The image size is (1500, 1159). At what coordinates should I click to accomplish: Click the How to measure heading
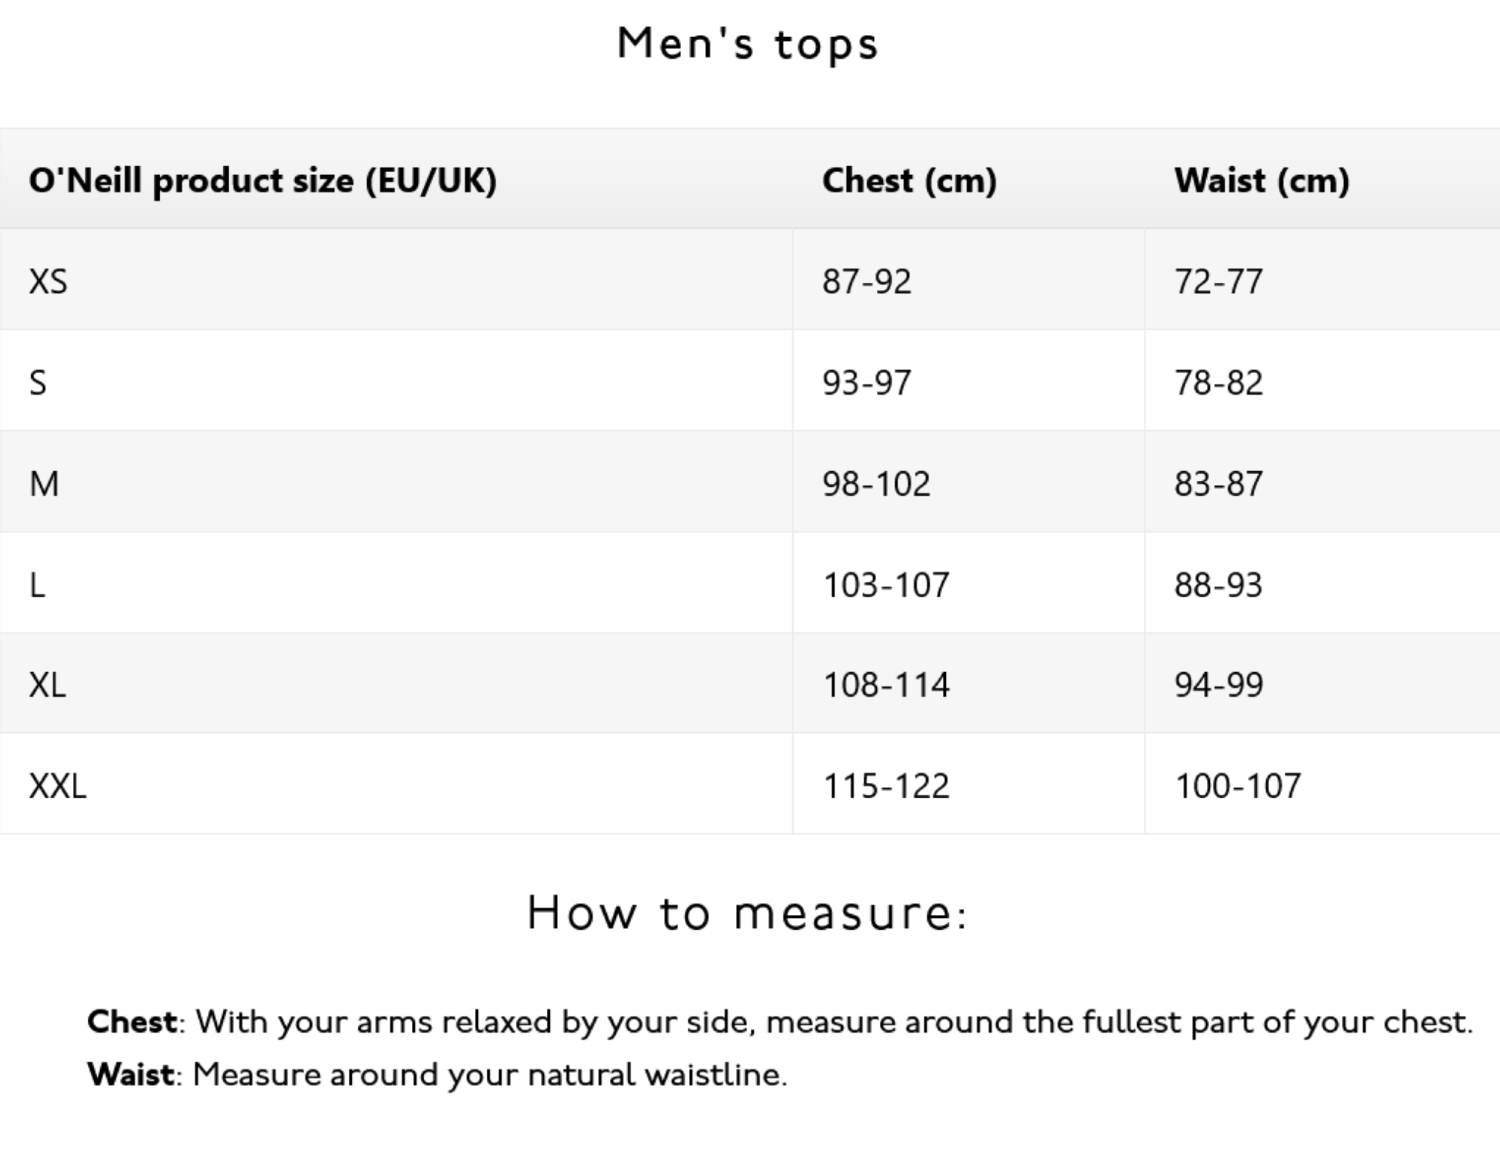[748, 913]
